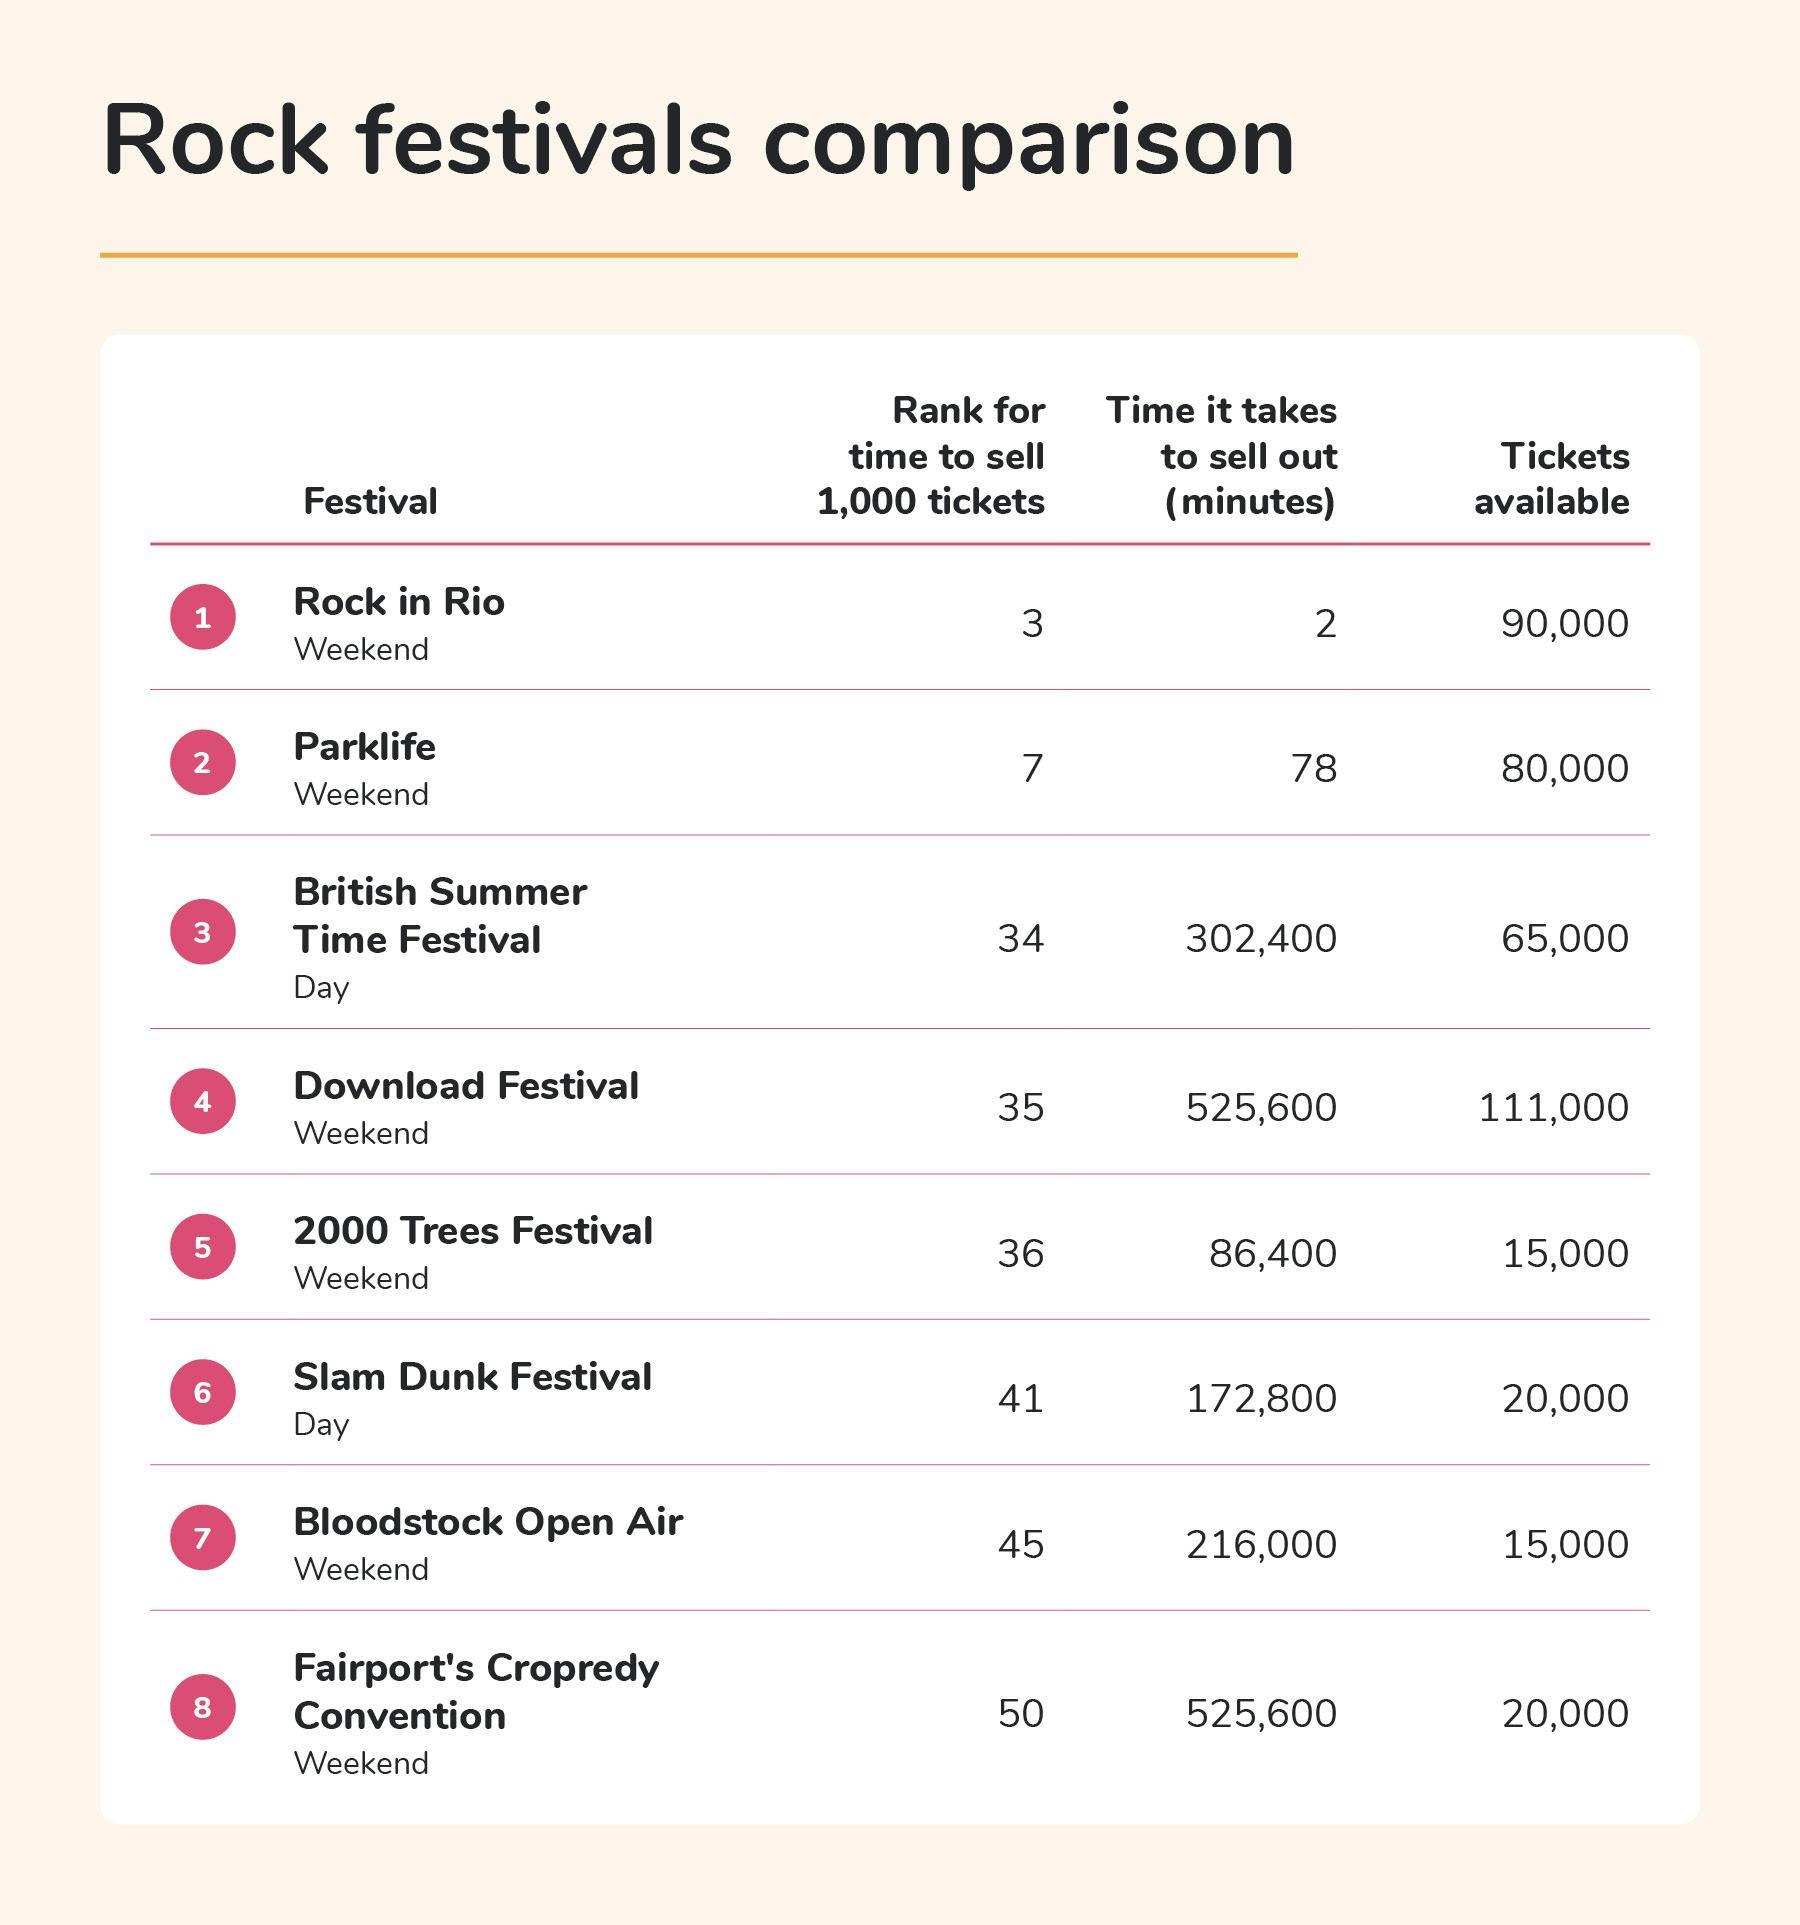Click the Tickets available column header
The width and height of the screenshot is (1800, 1925).
point(1551,478)
